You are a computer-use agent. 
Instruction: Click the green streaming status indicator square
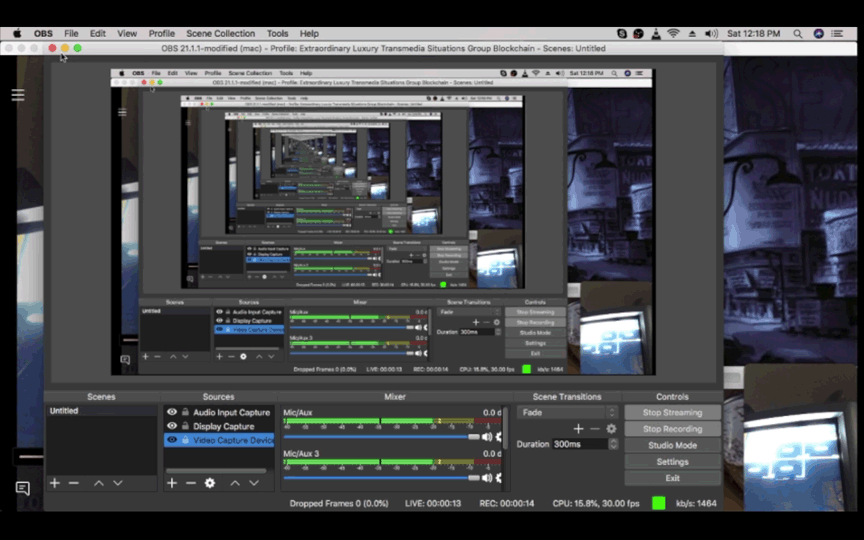(x=658, y=503)
